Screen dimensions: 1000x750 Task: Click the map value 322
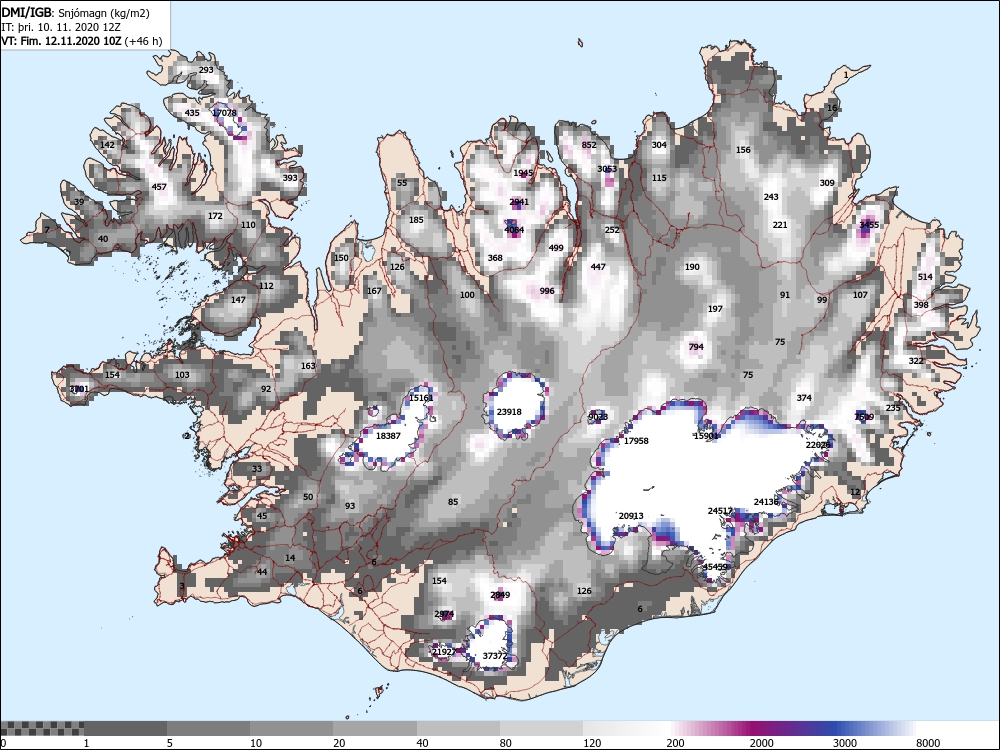(916, 361)
